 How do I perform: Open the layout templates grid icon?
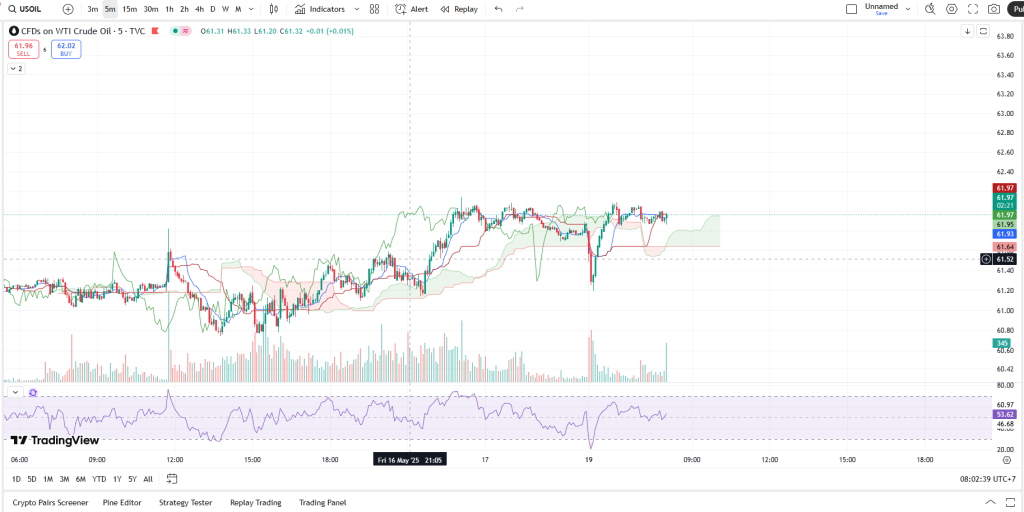click(374, 9)
